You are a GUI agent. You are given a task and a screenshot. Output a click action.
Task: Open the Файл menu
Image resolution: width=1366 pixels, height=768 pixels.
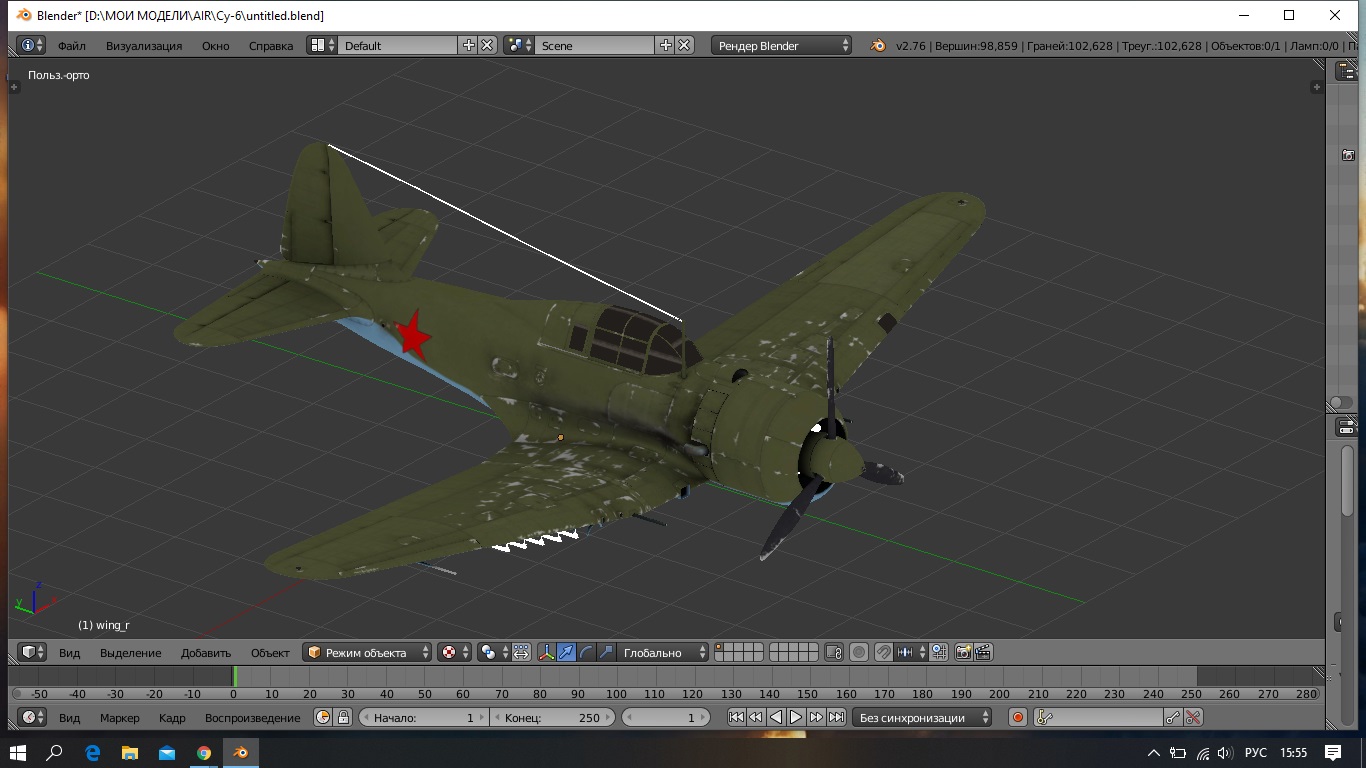pos(72,45)
